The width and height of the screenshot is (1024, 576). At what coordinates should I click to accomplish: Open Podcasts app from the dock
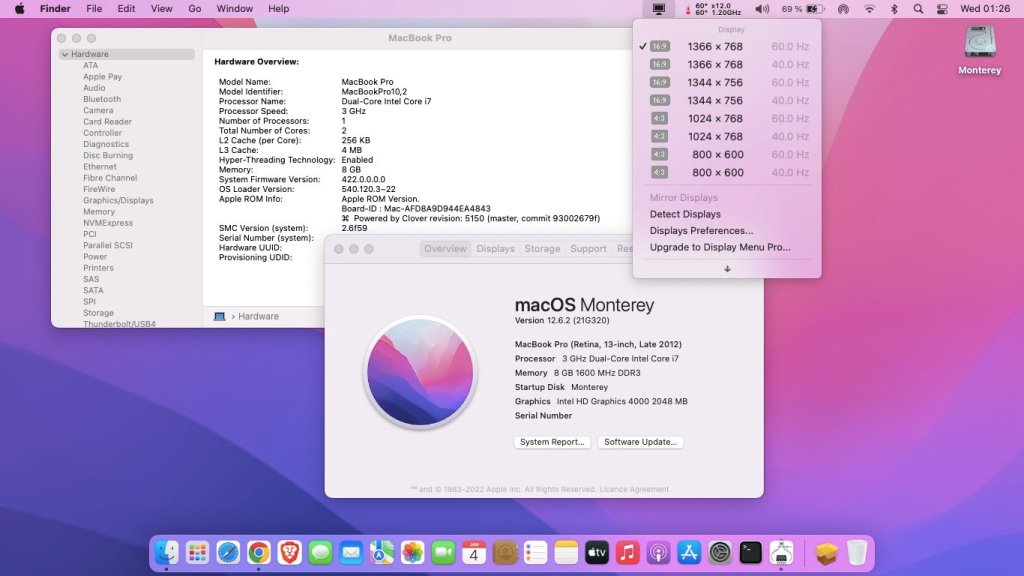(x=658, y=552)
